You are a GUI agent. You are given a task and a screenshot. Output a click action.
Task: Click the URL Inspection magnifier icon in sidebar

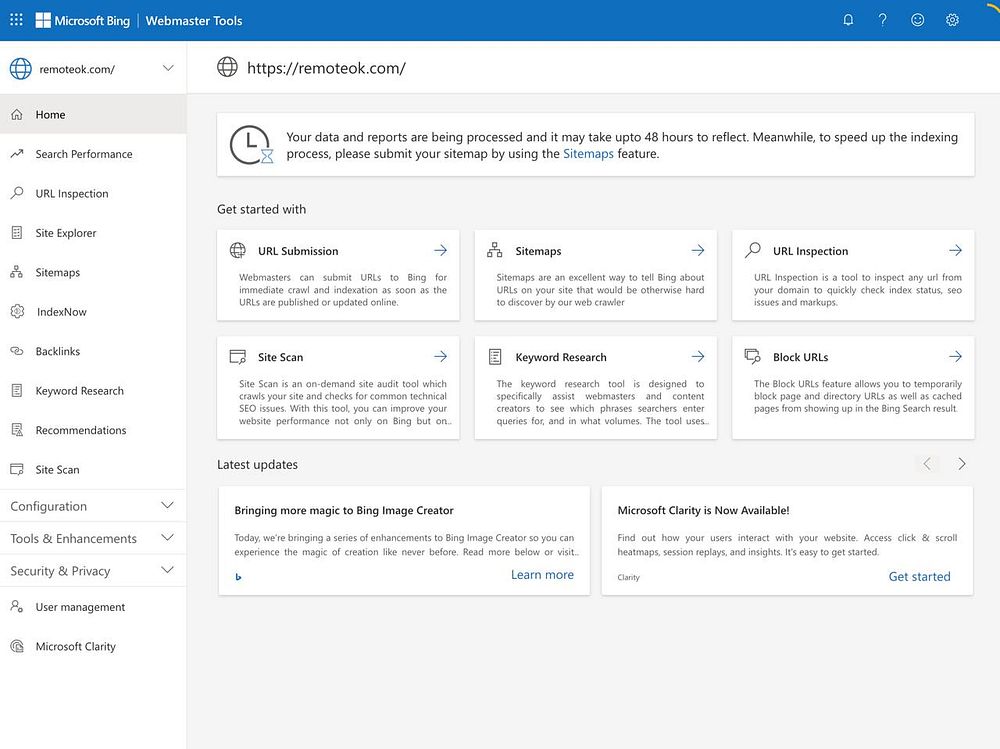pyautogui.click(x=17, y=193)
